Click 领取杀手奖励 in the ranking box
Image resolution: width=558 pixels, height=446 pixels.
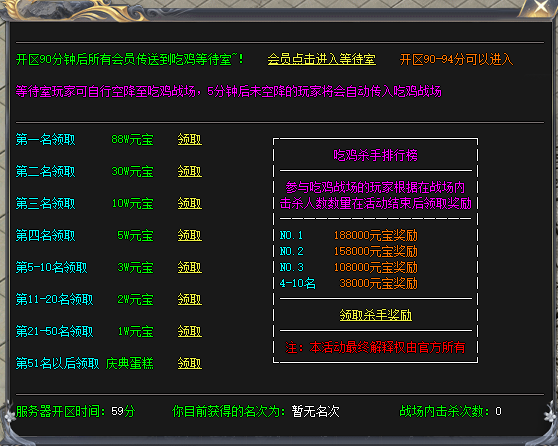tap(375, 315)
